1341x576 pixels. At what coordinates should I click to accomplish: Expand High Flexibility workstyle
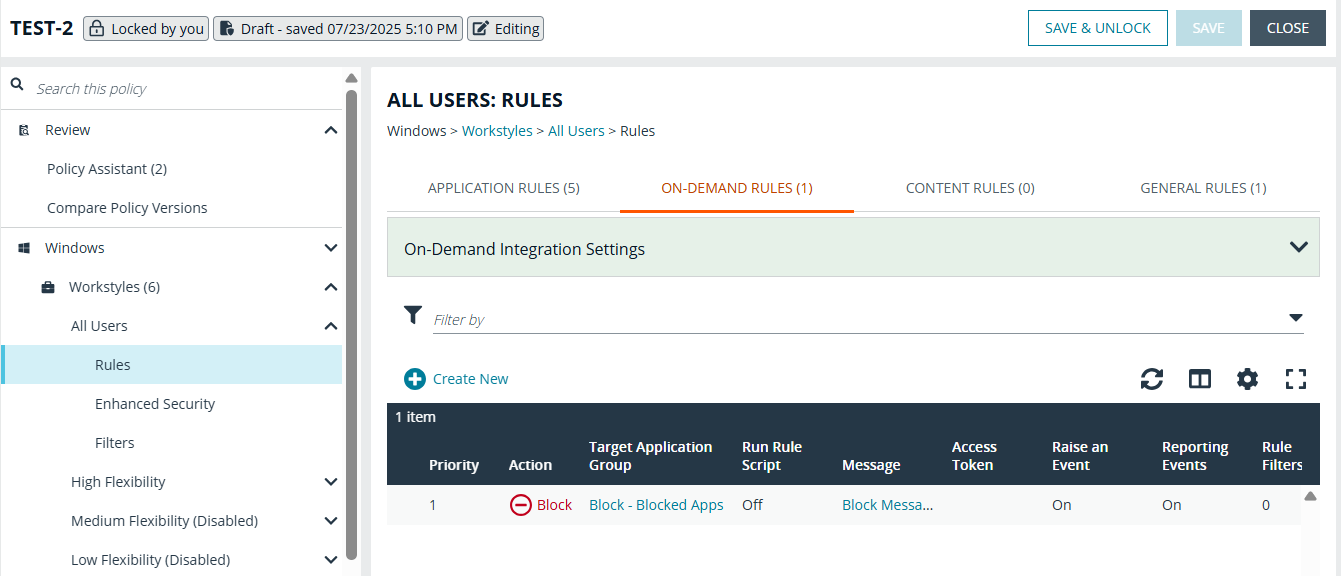[331, 482]
